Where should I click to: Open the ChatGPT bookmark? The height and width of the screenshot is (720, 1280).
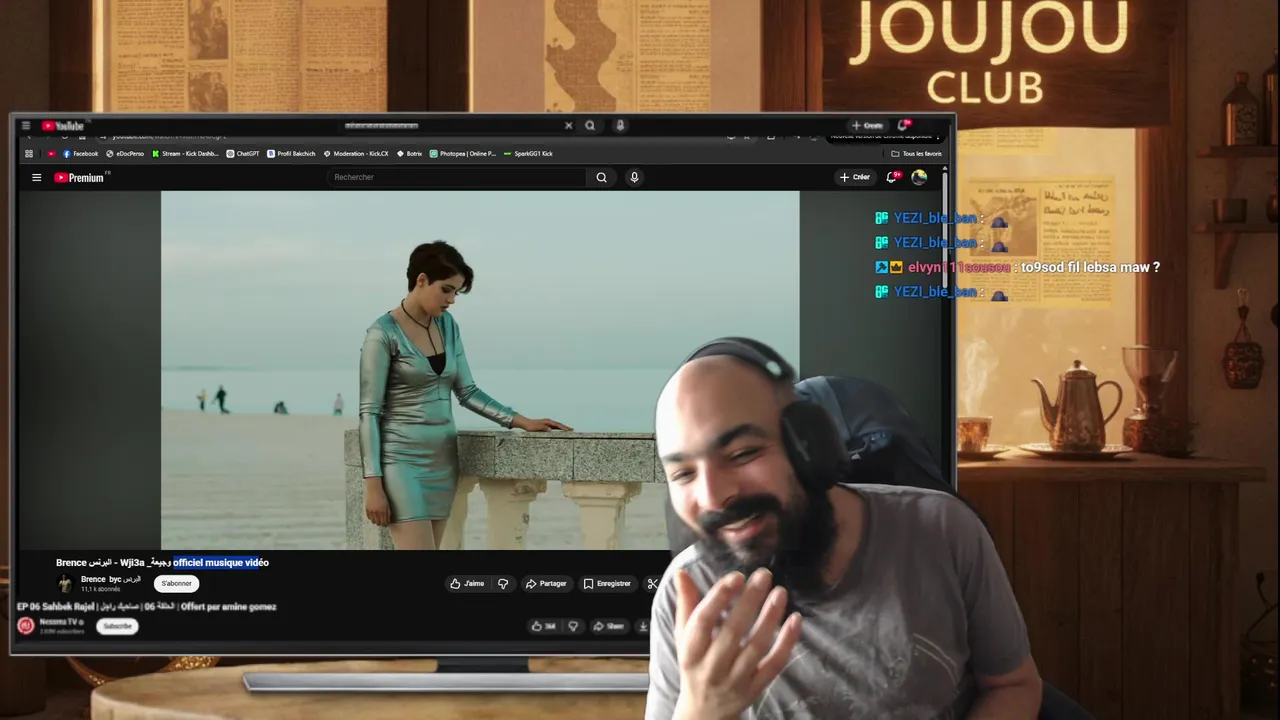pos(243,154)
